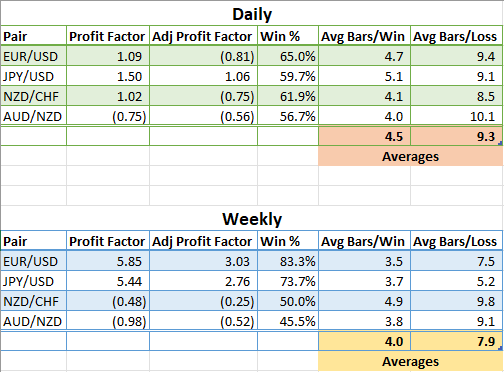Click the Weekly average 4.0 yellow cell
Viewport: 504px width, 372px height.
[365, 341]
